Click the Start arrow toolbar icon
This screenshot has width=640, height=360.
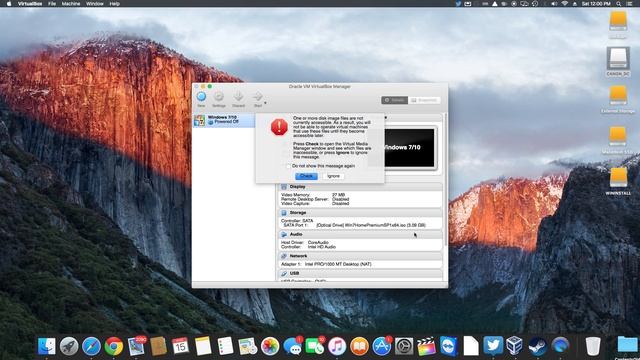pos(258,97)
